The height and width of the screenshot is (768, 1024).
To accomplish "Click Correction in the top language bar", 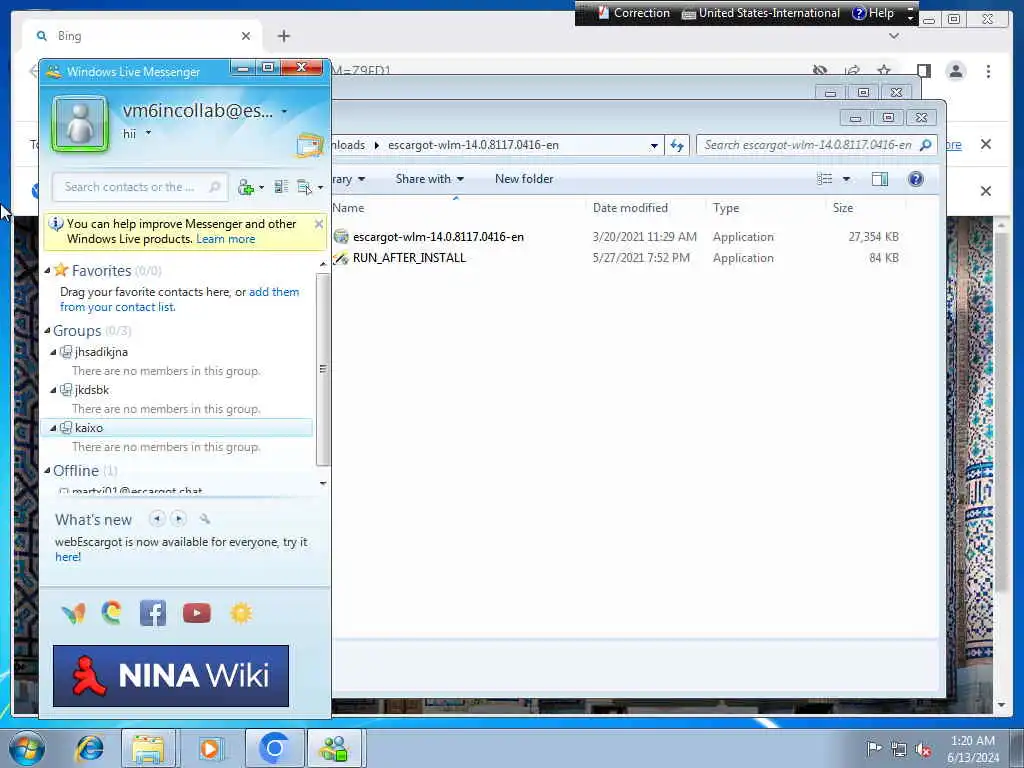I will pos(633,13).
